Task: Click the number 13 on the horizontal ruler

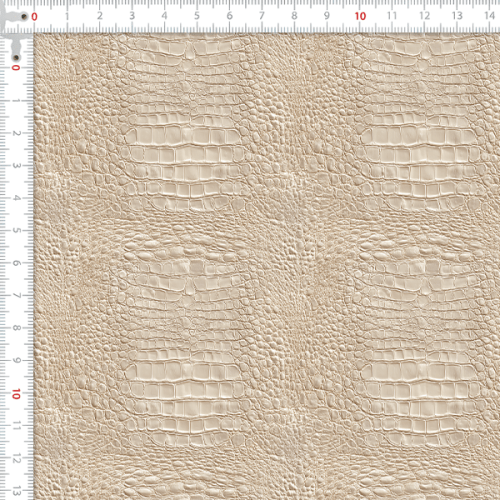Action: (457, 16)
